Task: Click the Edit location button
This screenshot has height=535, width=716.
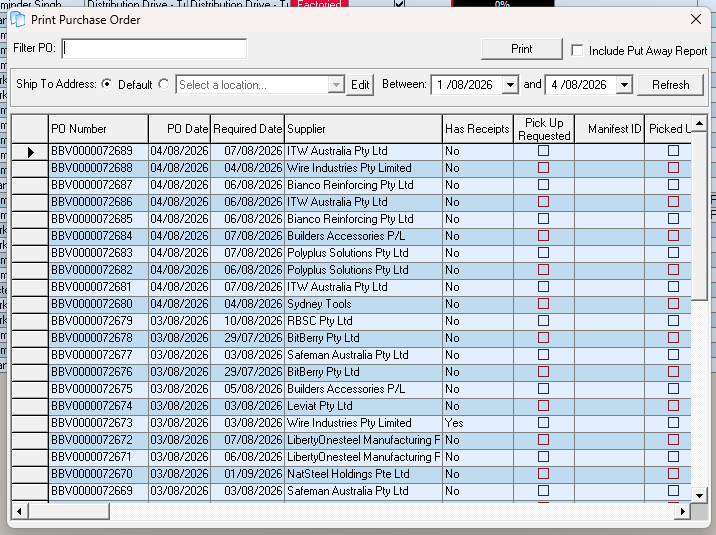Action: click(360, 85)
